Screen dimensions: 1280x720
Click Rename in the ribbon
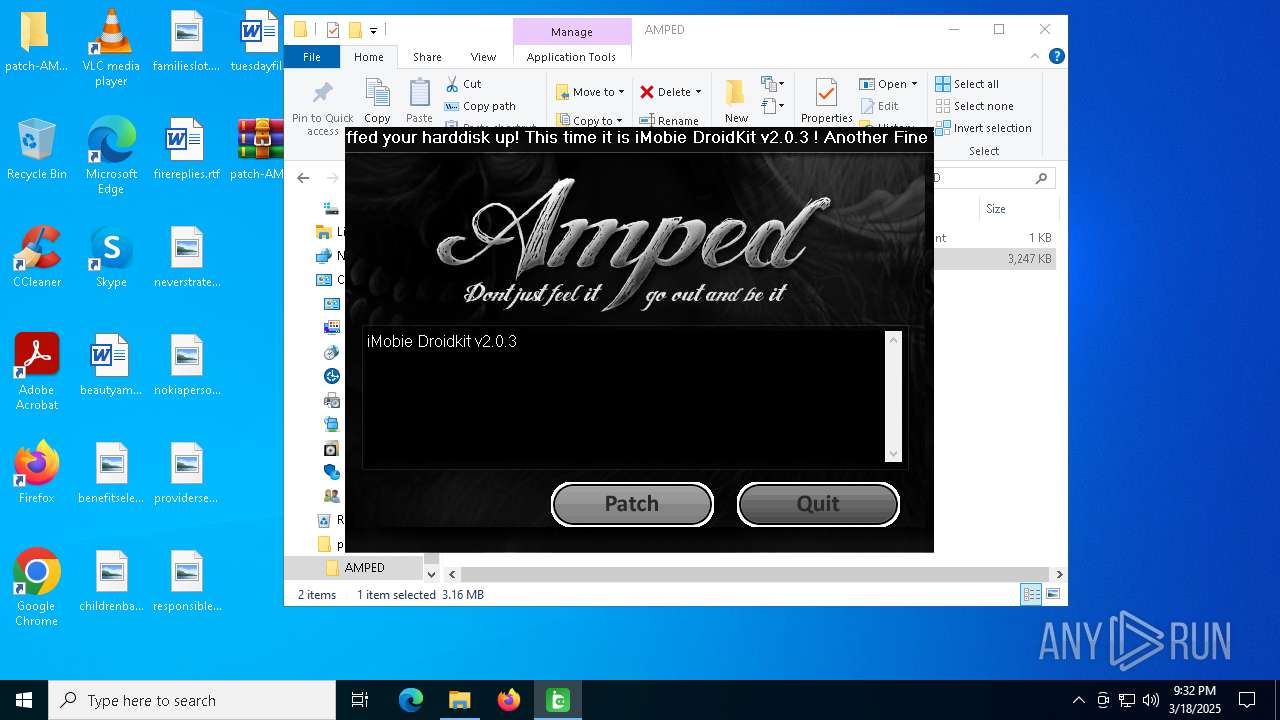pos(669,121)
